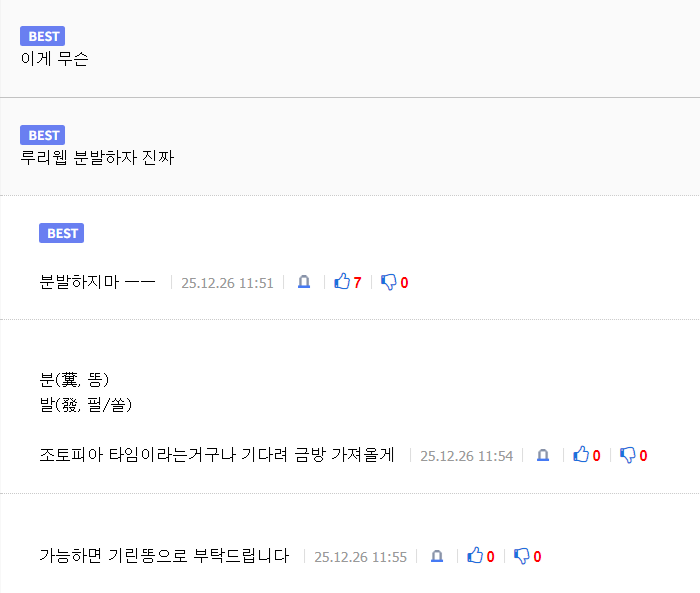Open the "루리웹 분발하자 진짜" comment
The width and height of the screenshot is (700, 593).
tap(97, 157)
